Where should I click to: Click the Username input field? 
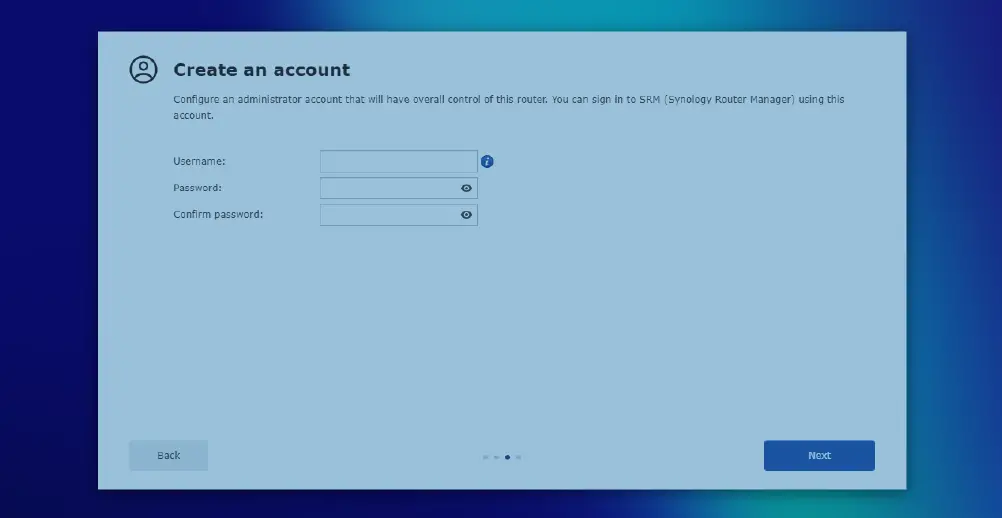tap(399, 162)
